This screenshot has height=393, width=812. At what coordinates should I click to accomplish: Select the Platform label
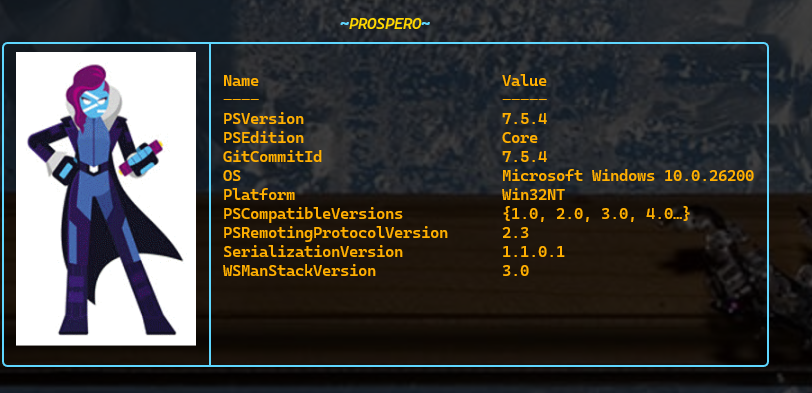click(259, 195)
